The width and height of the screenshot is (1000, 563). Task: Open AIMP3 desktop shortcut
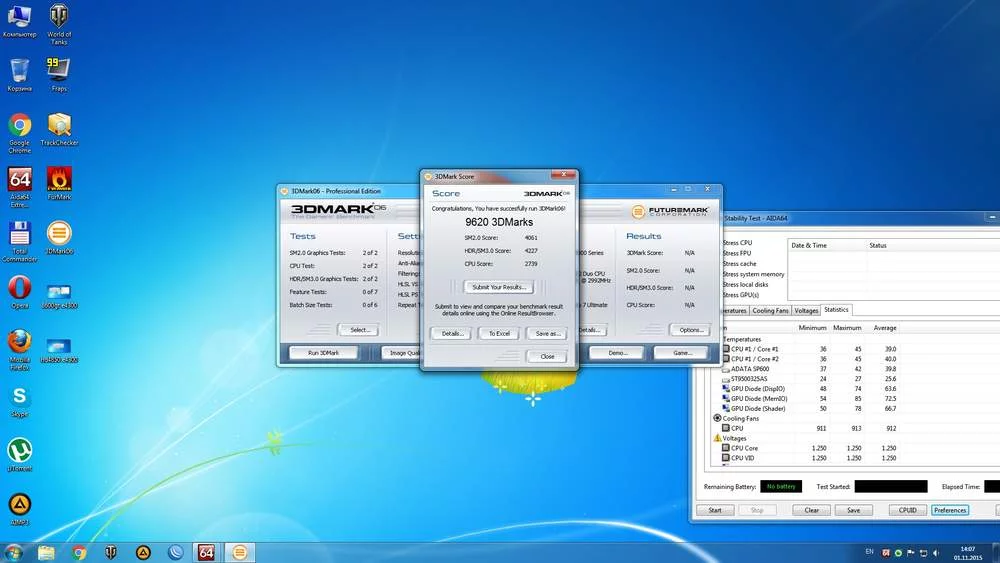[x=19, y=504]
